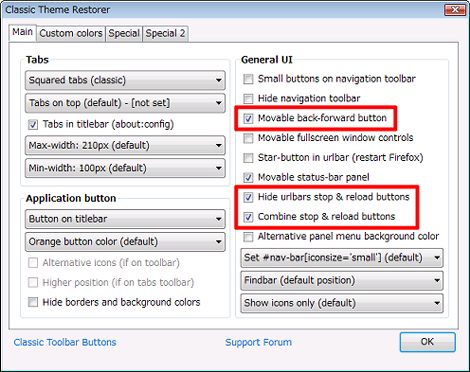This screenshot has height=372, width=470.
Task: Open the Orange button color dropdown
Action: 125,241
